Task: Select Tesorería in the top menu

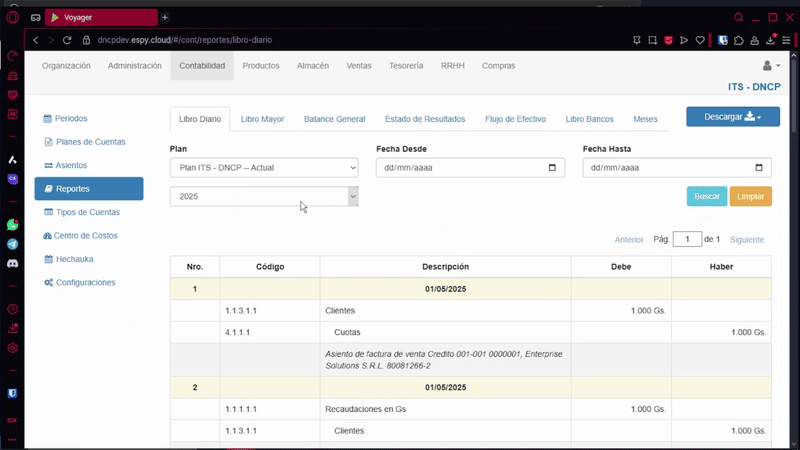Action: [x=406, y=65]
